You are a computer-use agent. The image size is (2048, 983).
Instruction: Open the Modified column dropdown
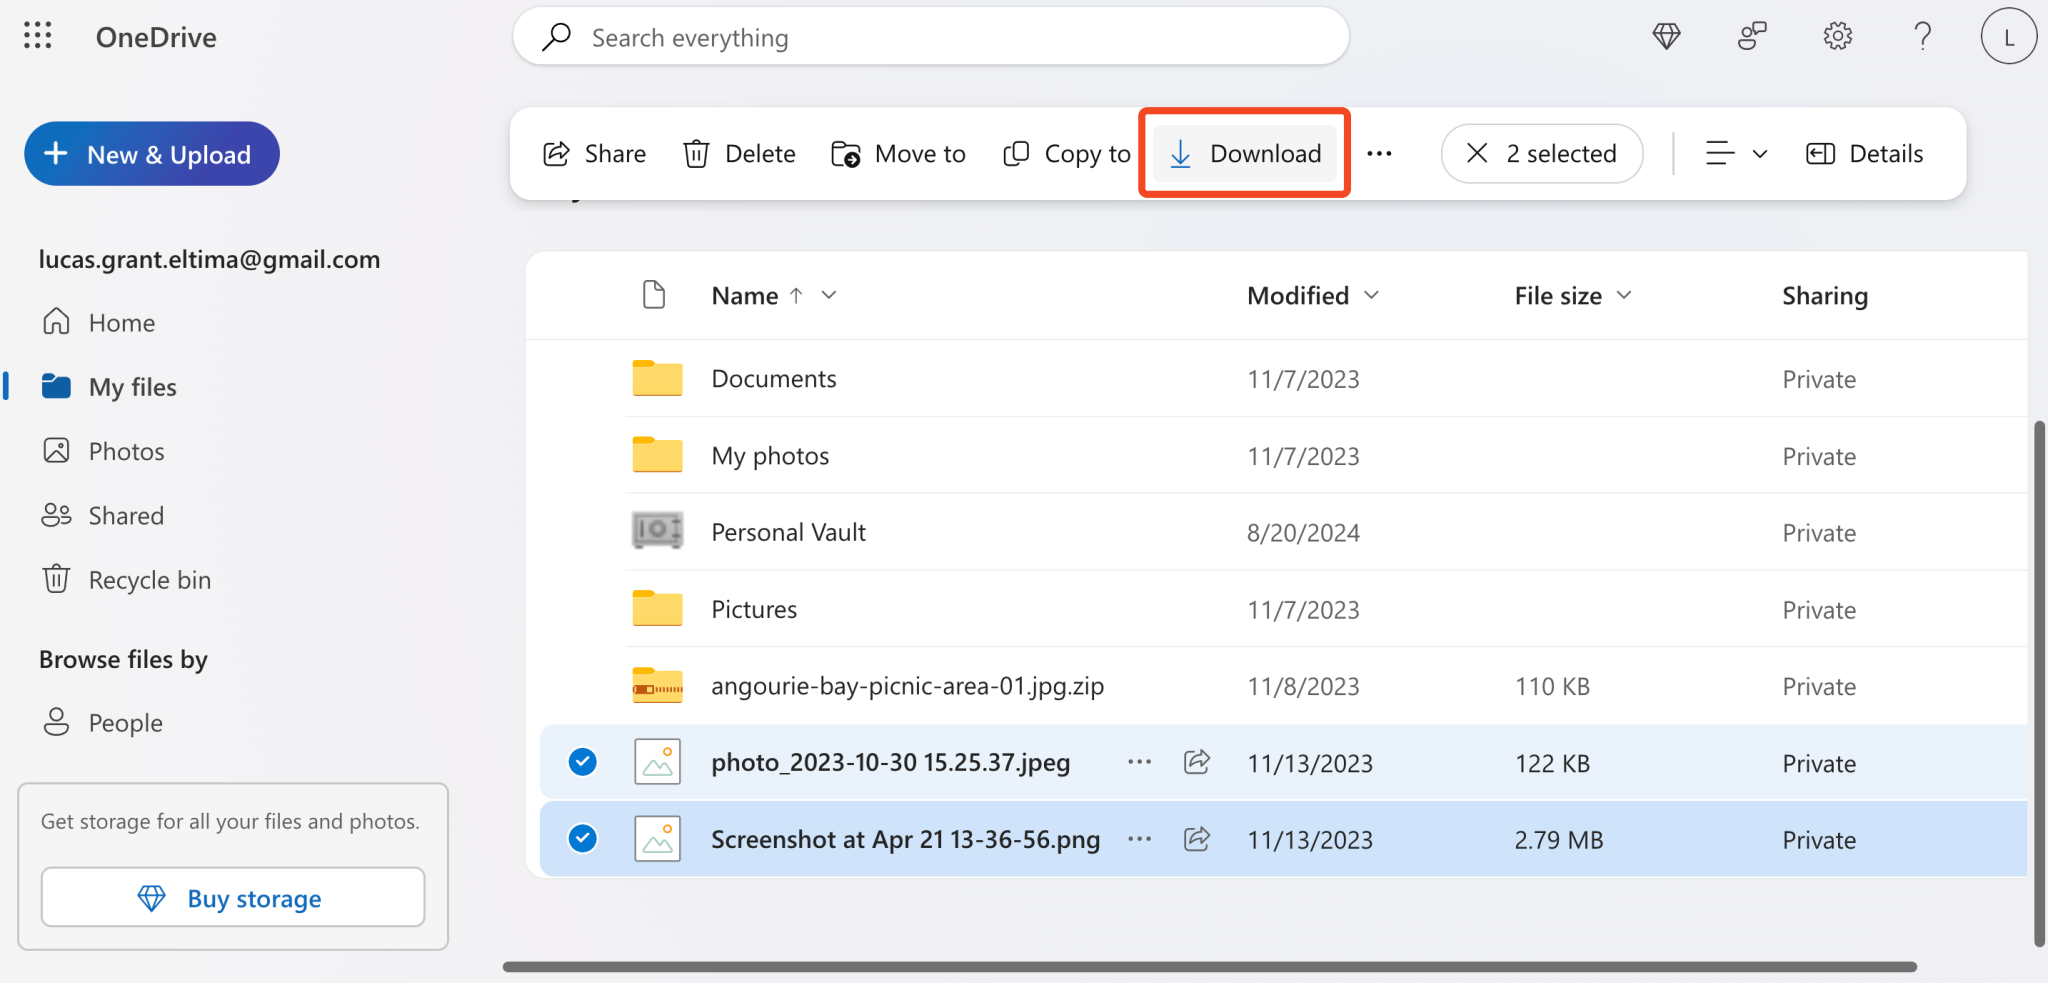[1372, 295]
